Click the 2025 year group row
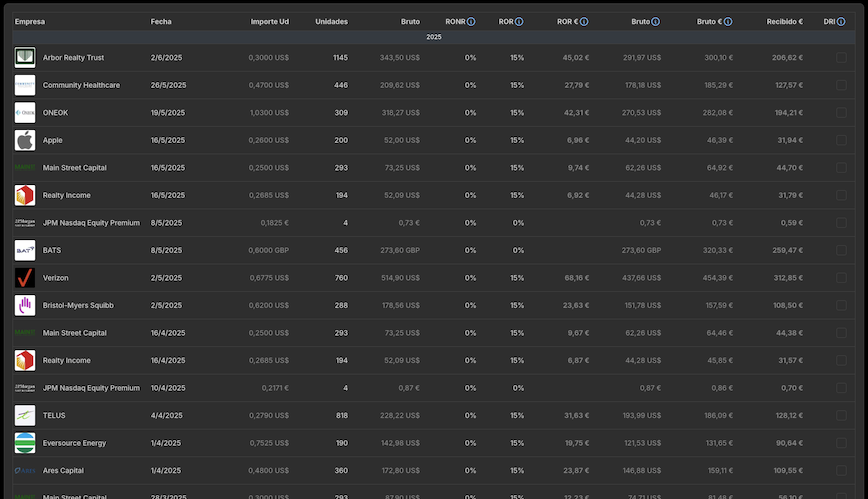This screenshot has width=868, height=499. pyautogui.click(x=434, y=37)
